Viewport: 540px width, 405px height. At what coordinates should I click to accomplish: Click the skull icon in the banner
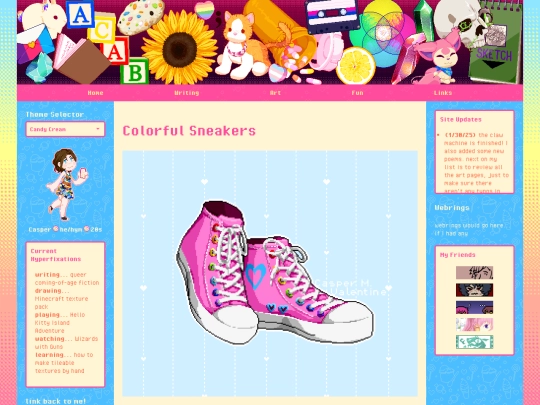coord(460,22)
